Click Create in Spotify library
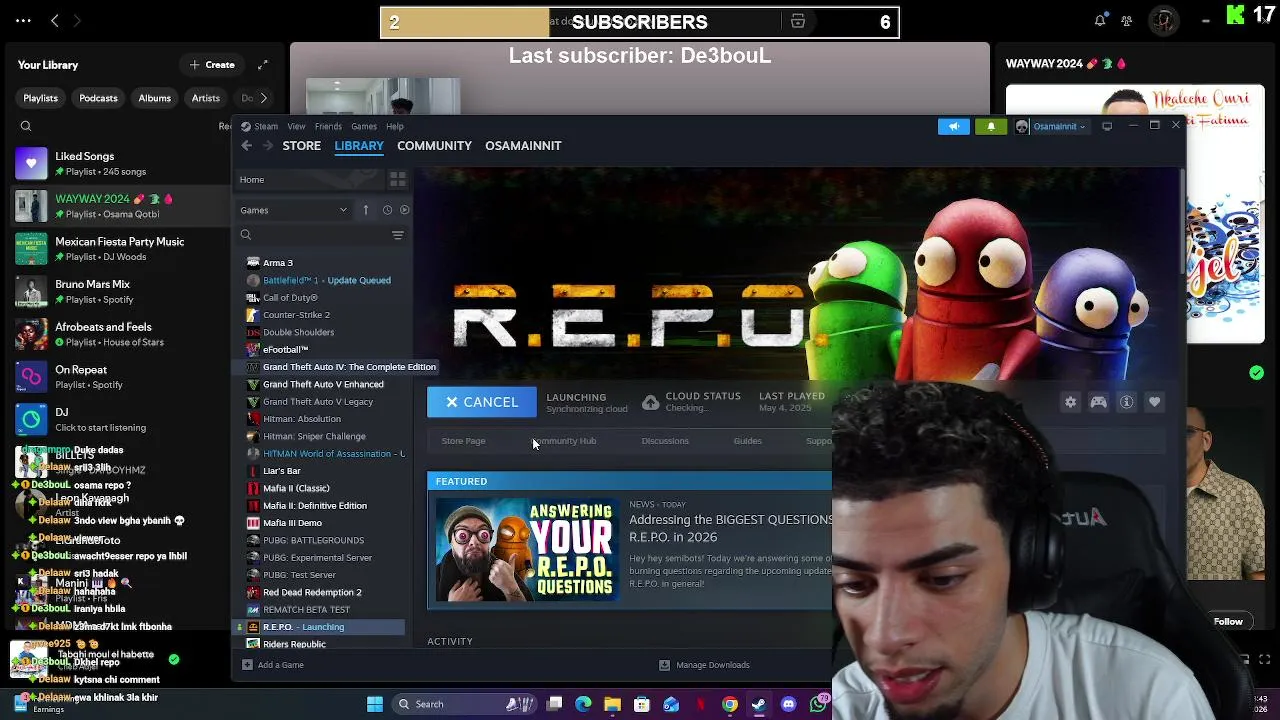The height and width of the screenshot is (720, 1280). [212, 65]
